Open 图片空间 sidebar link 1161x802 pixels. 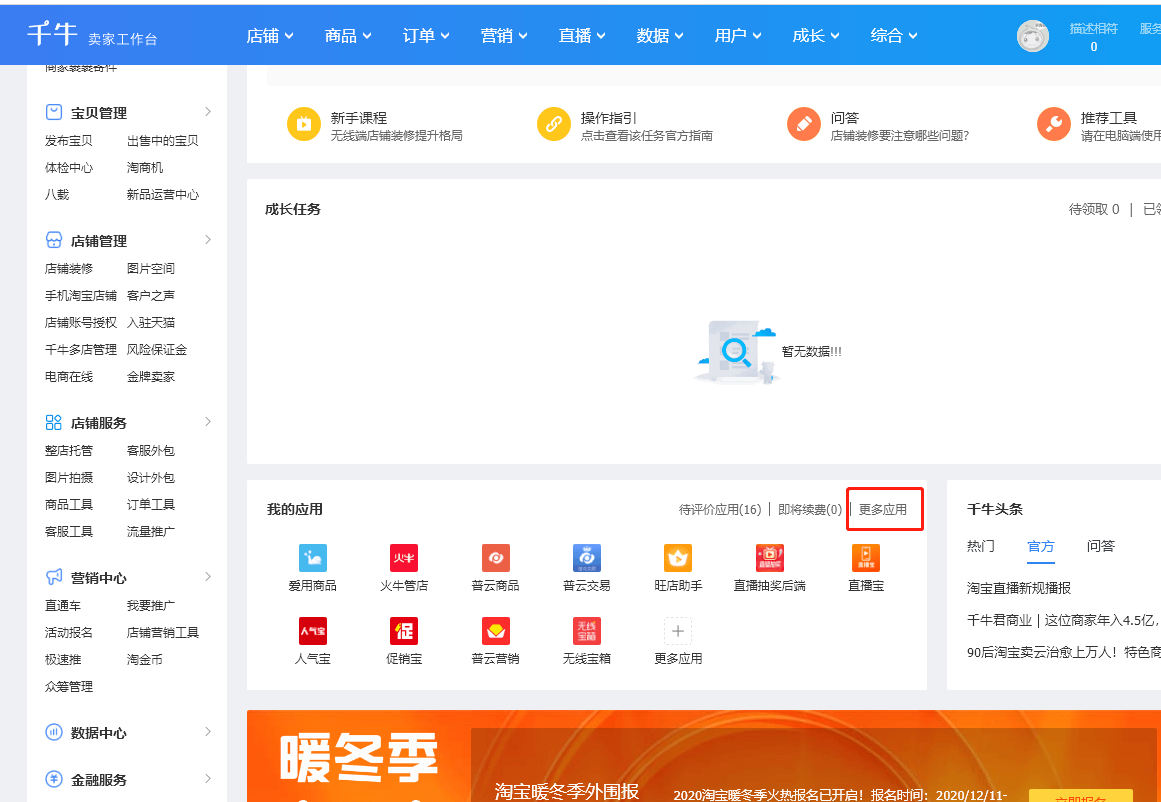pos(150,269)
